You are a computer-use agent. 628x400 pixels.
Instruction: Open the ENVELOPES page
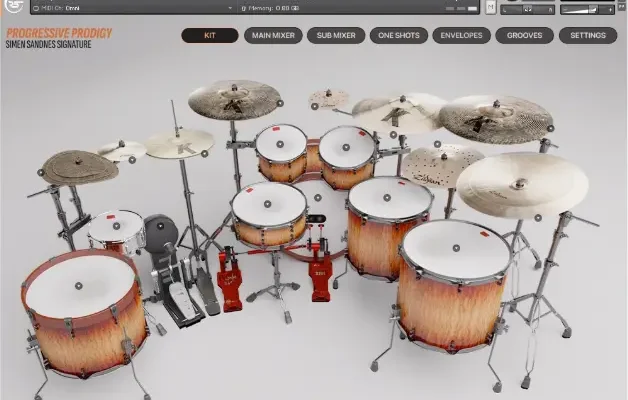point(461,35)
